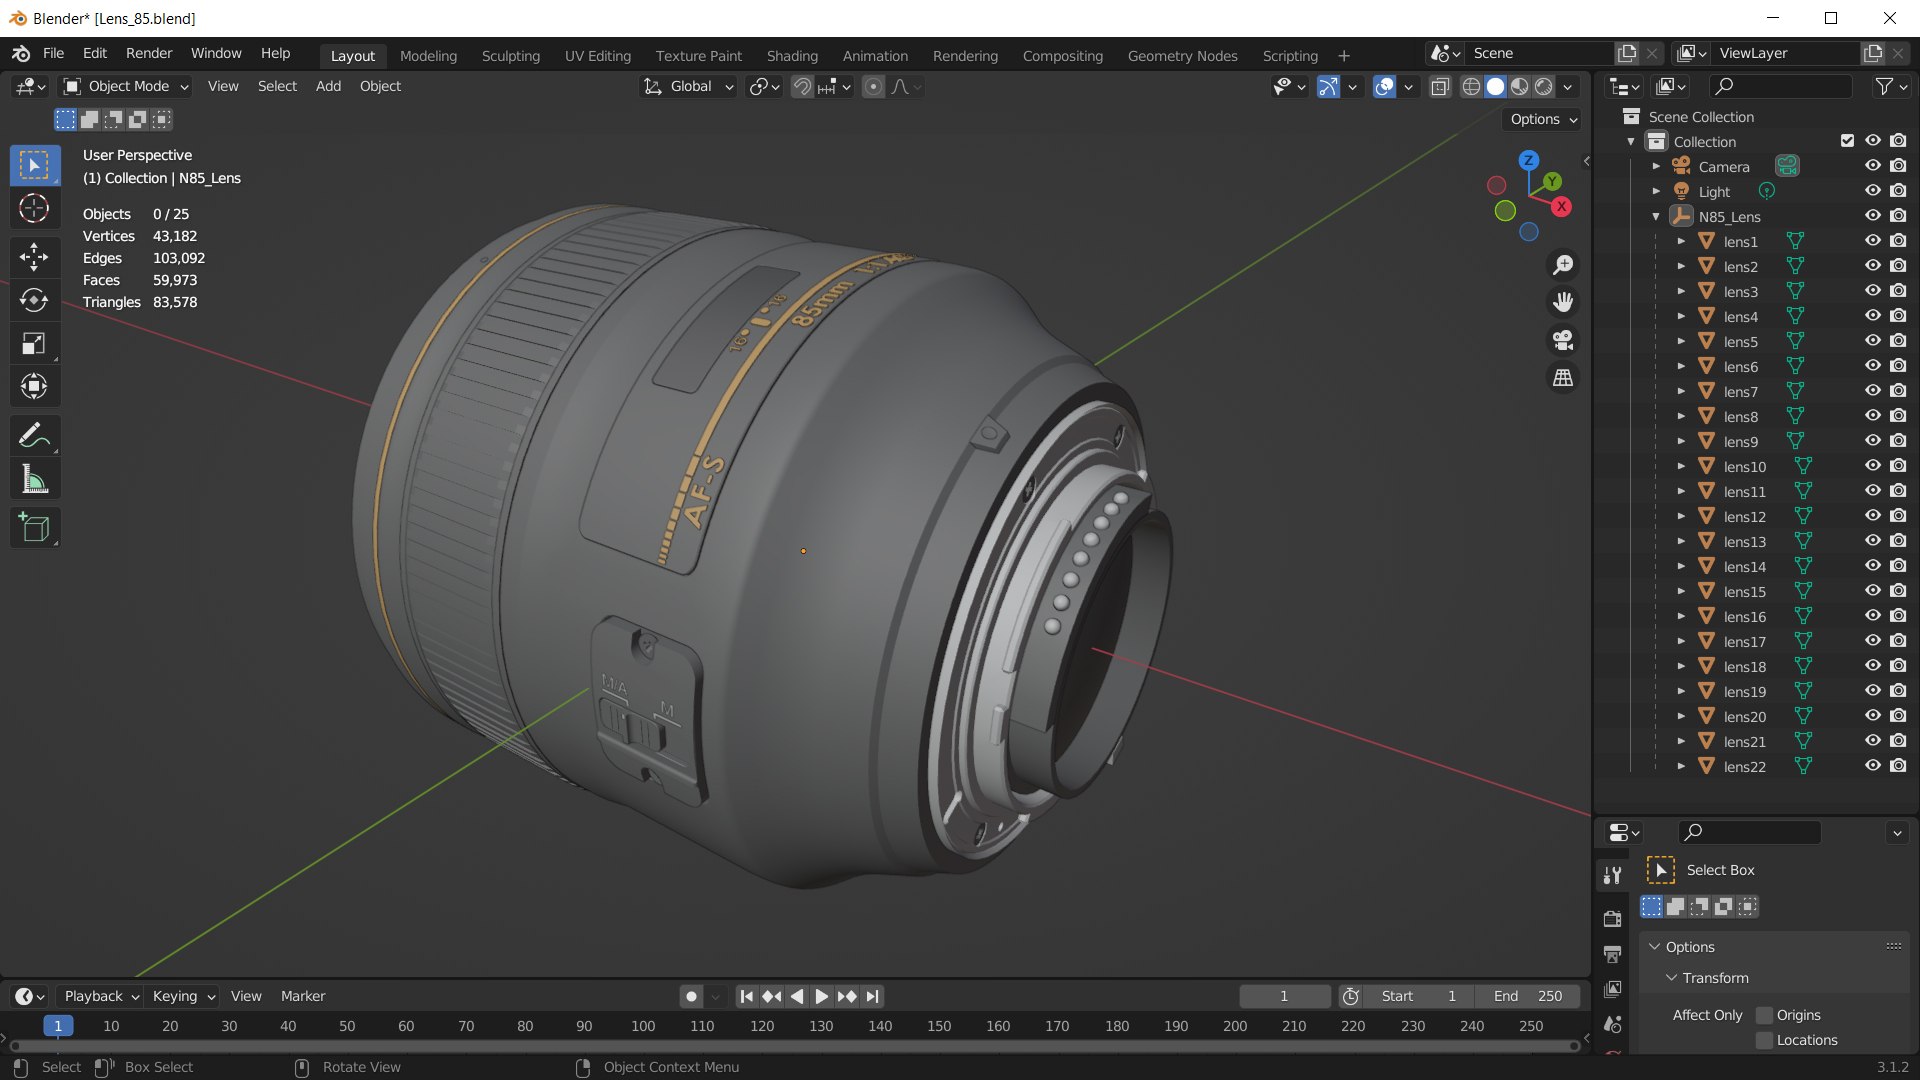Image resolution: width=1920 pixels, height=1080 pixels.
Task: Switch perspective/orthographic grid icon
Action: pos(1562,378)
